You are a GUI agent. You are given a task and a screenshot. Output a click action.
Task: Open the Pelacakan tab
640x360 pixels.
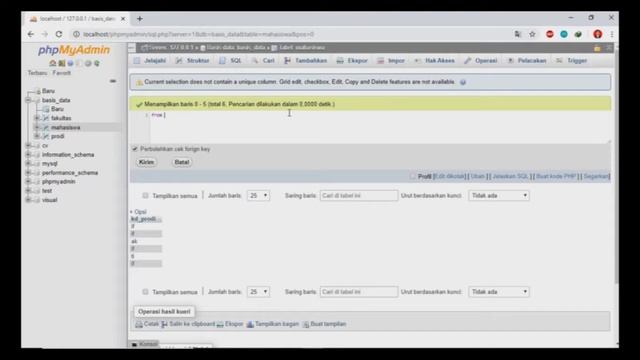pos(527,60)
